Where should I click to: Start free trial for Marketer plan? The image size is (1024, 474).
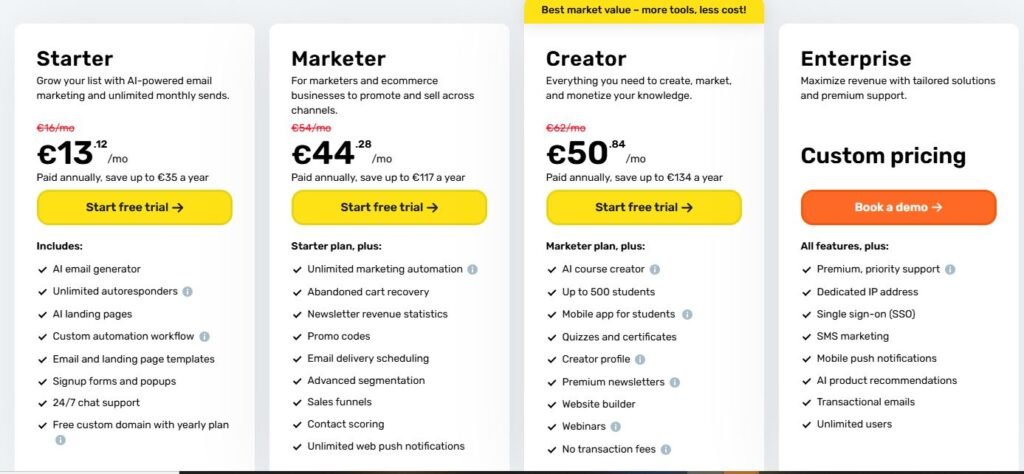point(389,208)
